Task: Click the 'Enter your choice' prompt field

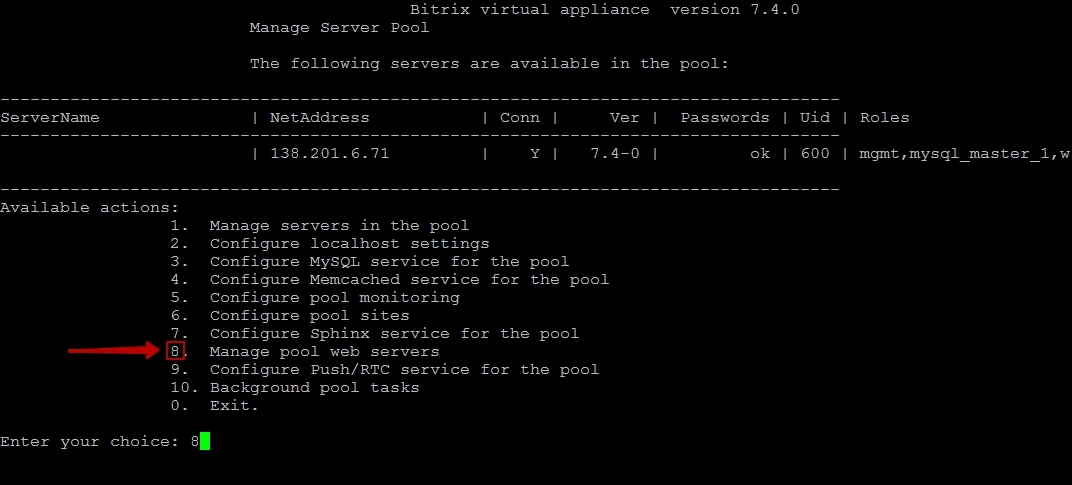Action: tap(105, 441)
